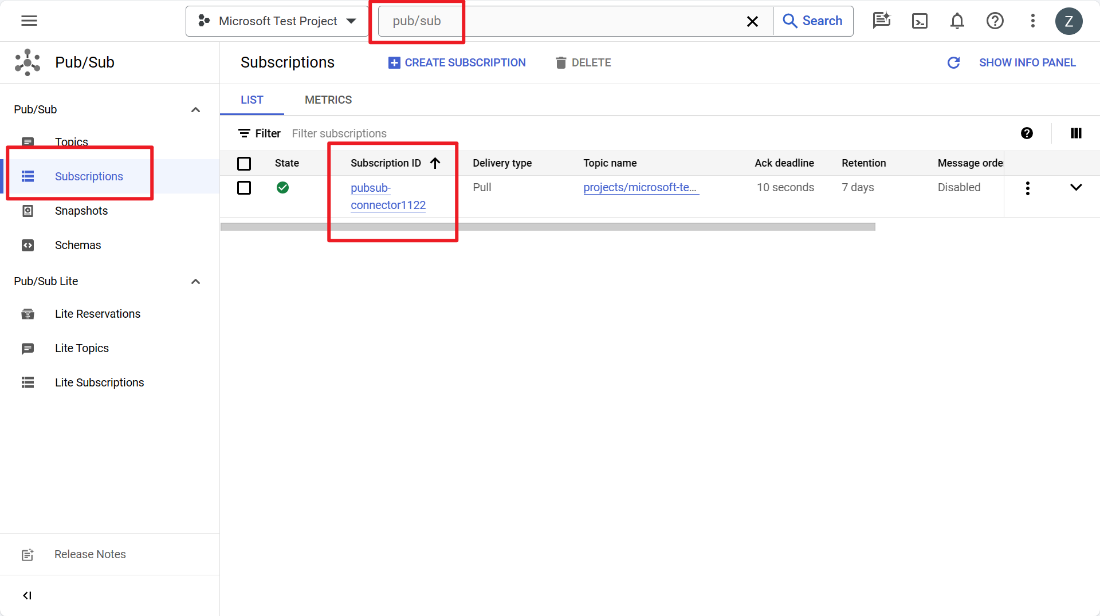
Task: Open the notifications bell
Action: 957,21
